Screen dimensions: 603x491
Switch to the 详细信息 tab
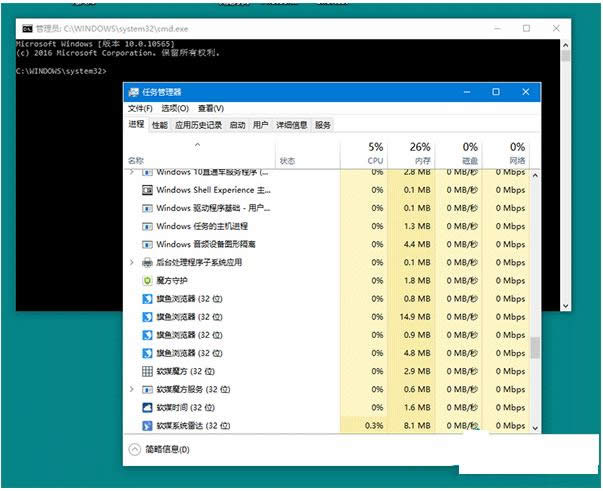tap(292, 125)
